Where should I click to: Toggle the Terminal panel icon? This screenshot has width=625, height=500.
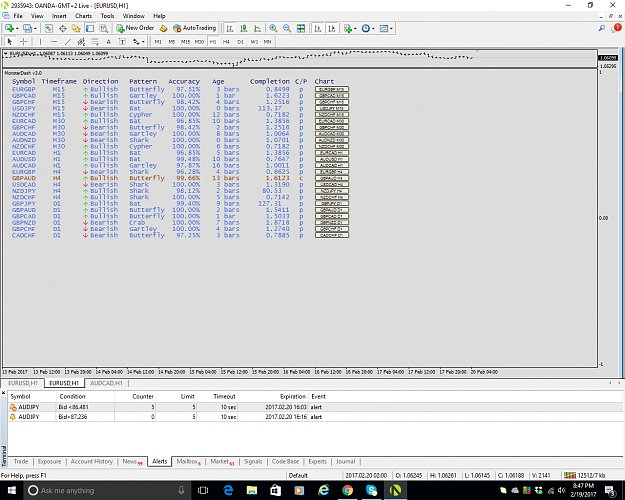(90, 28)
